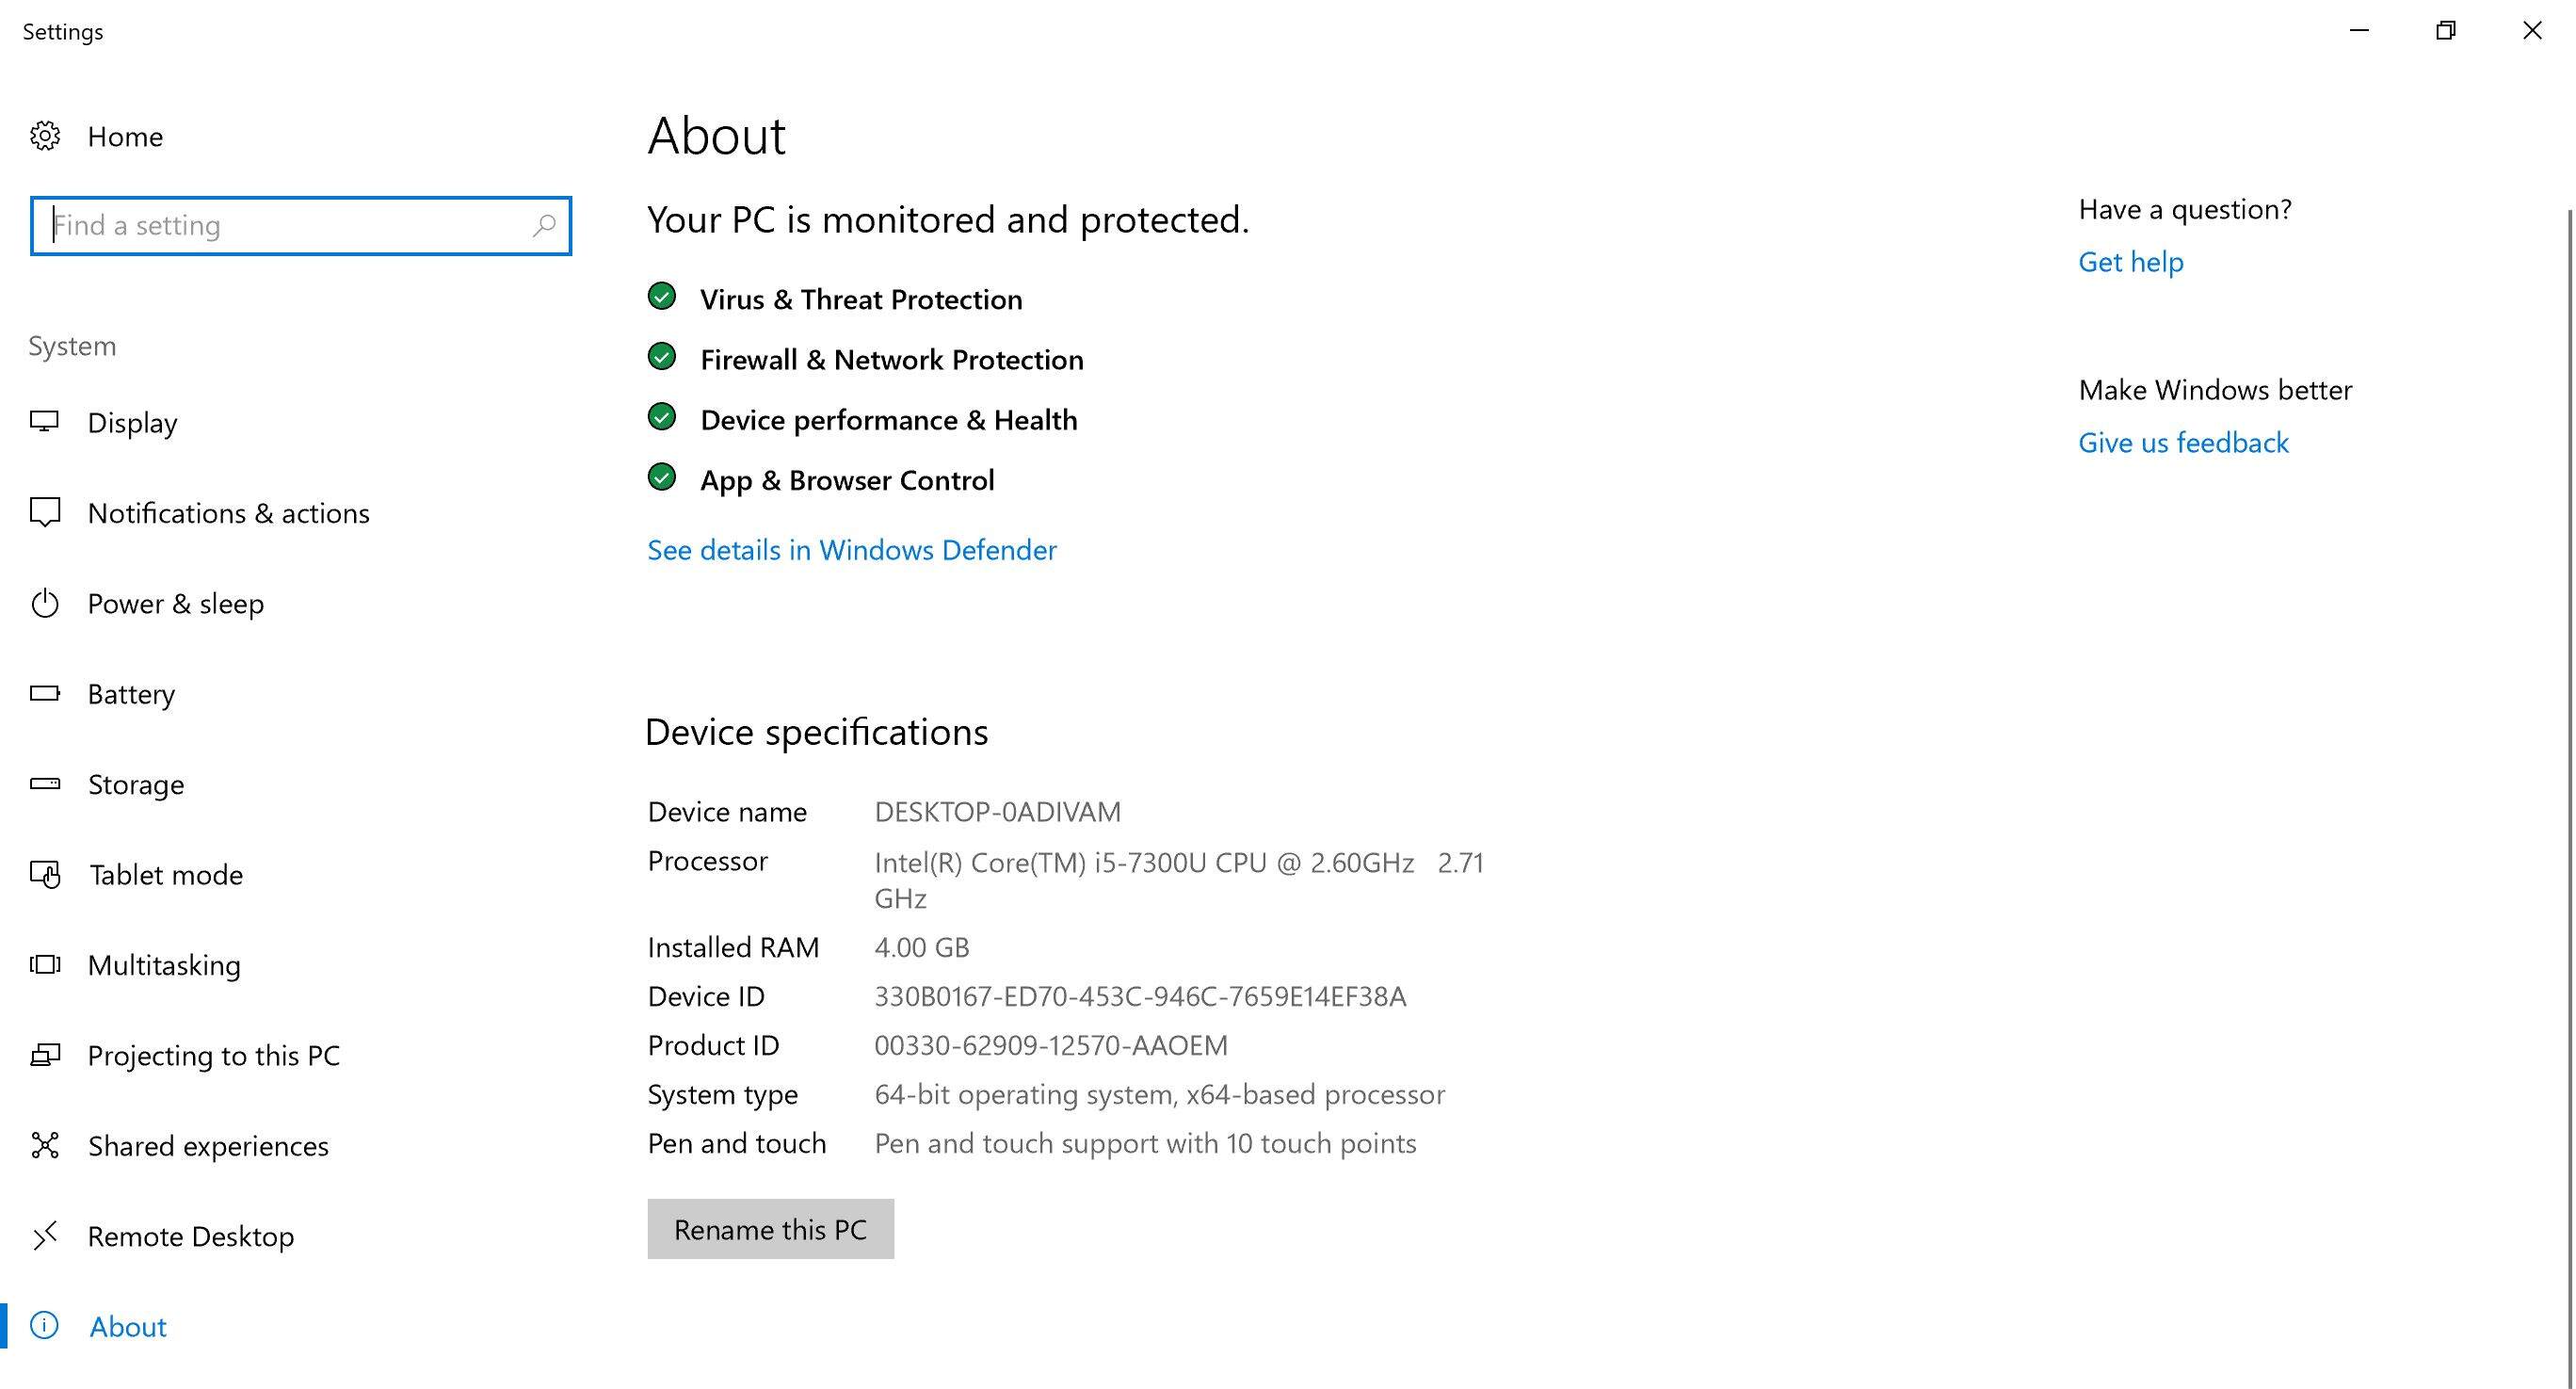Focus the Find a setting search box

tap(285, 226)
